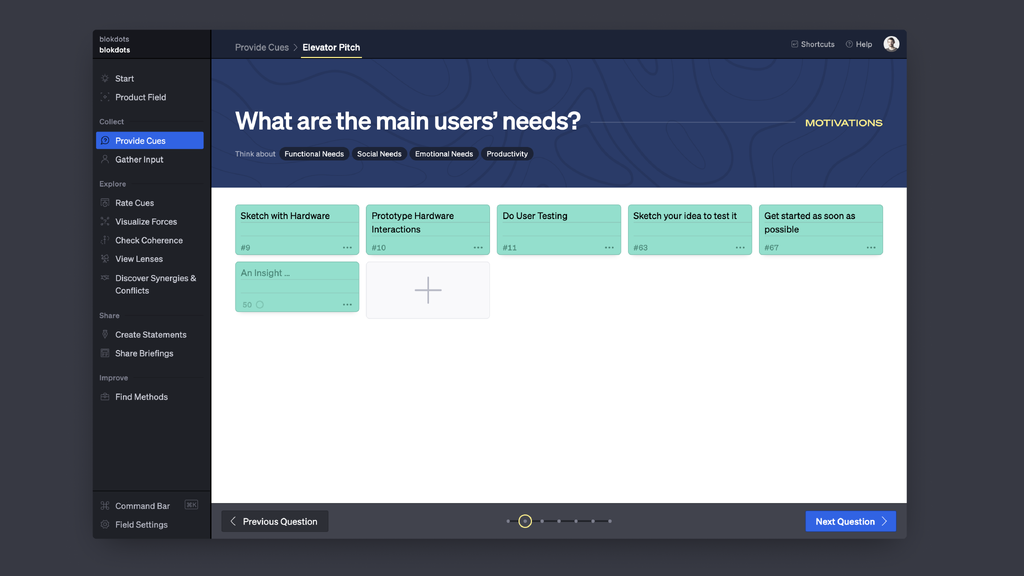Select the Productivity tag
1024x576 pixels.
click(x=507, y=154)
